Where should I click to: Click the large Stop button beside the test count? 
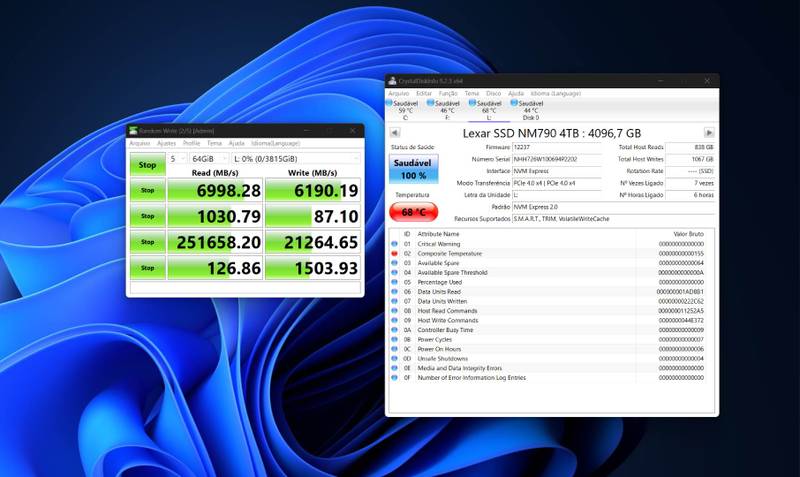(x=147, y=165)
